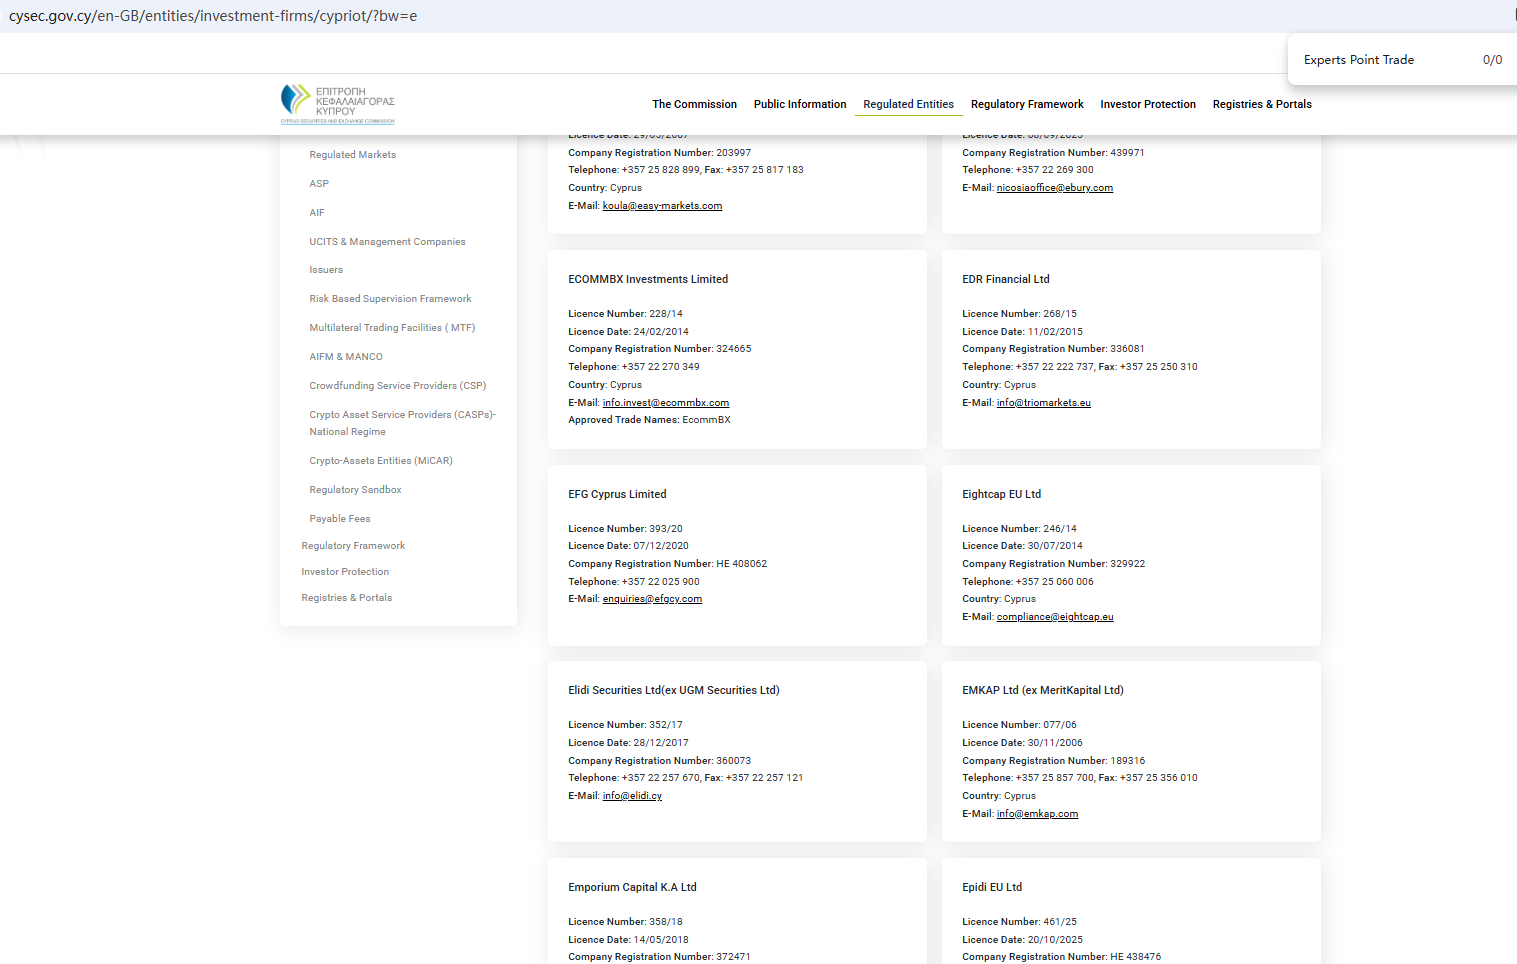Click compliance@eightcap.eu email link
Image resolution: width=1517 pixels, height=964 pixels.
tap(1054, 617)
